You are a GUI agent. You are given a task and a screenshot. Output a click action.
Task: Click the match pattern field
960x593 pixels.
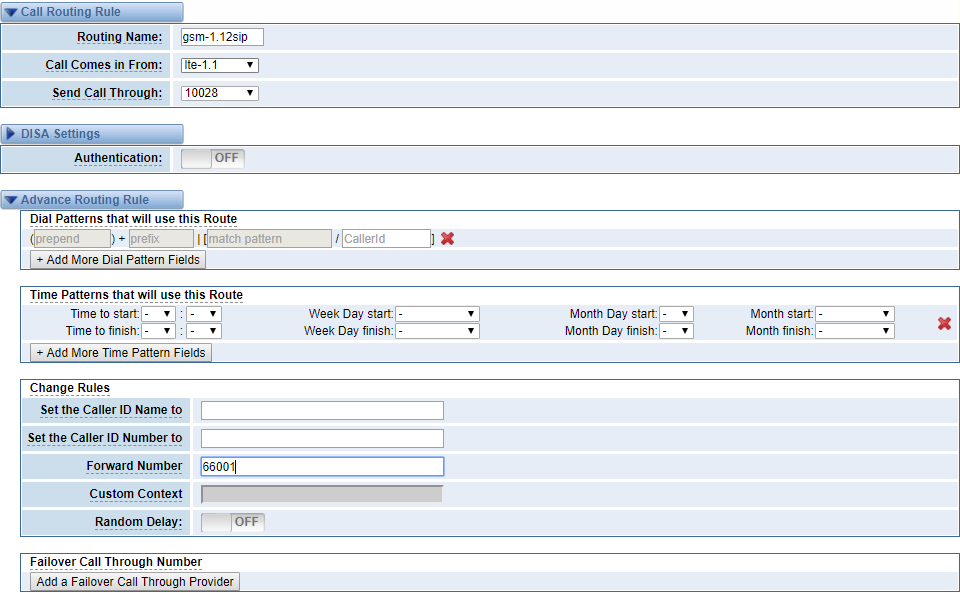(x=269, y=239)
